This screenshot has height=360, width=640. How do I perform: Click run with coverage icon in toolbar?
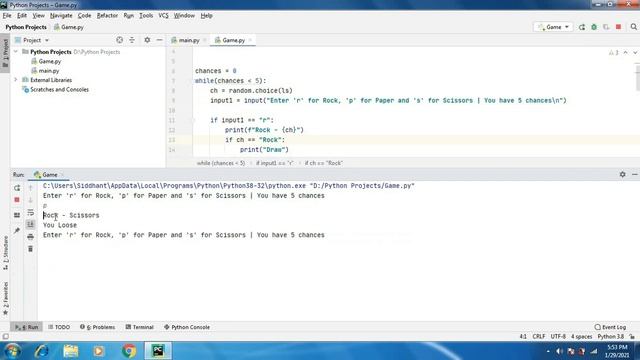pyautogui.click(x=606, y=27)
